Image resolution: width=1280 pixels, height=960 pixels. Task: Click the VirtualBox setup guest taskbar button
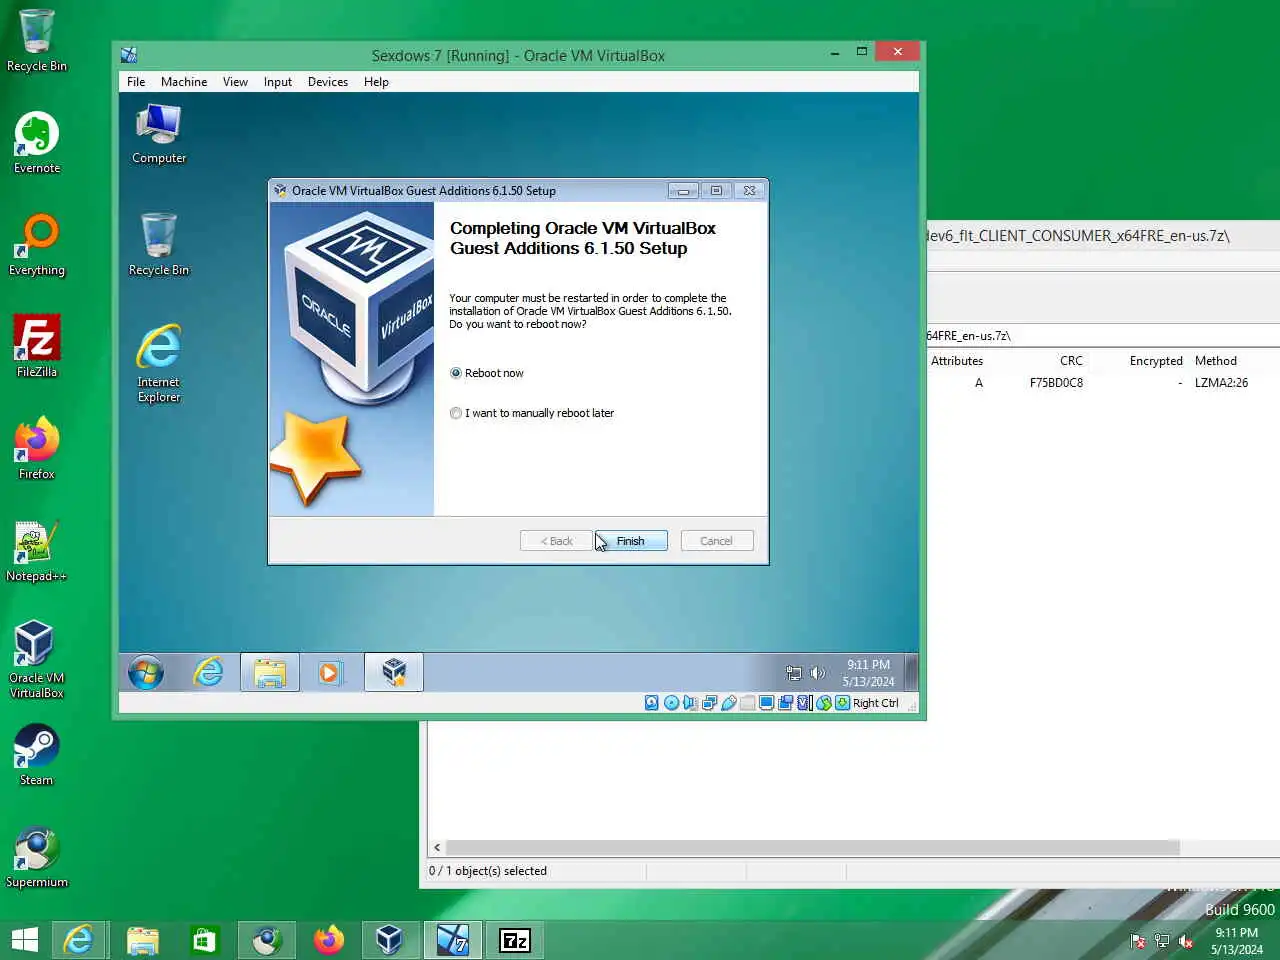coord(394,673)
